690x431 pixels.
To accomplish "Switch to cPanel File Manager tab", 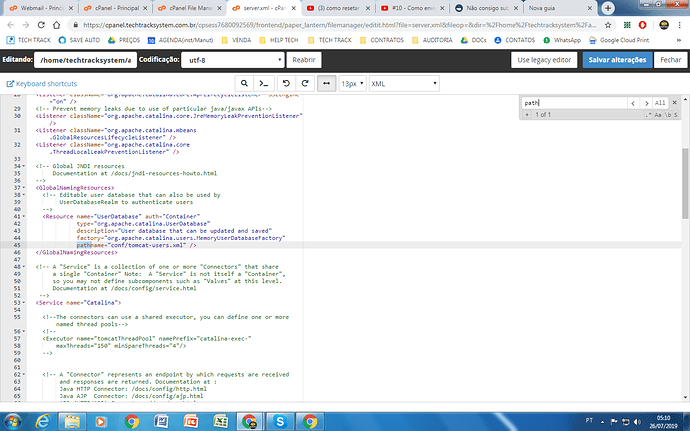I will click(x=190, y=8).
